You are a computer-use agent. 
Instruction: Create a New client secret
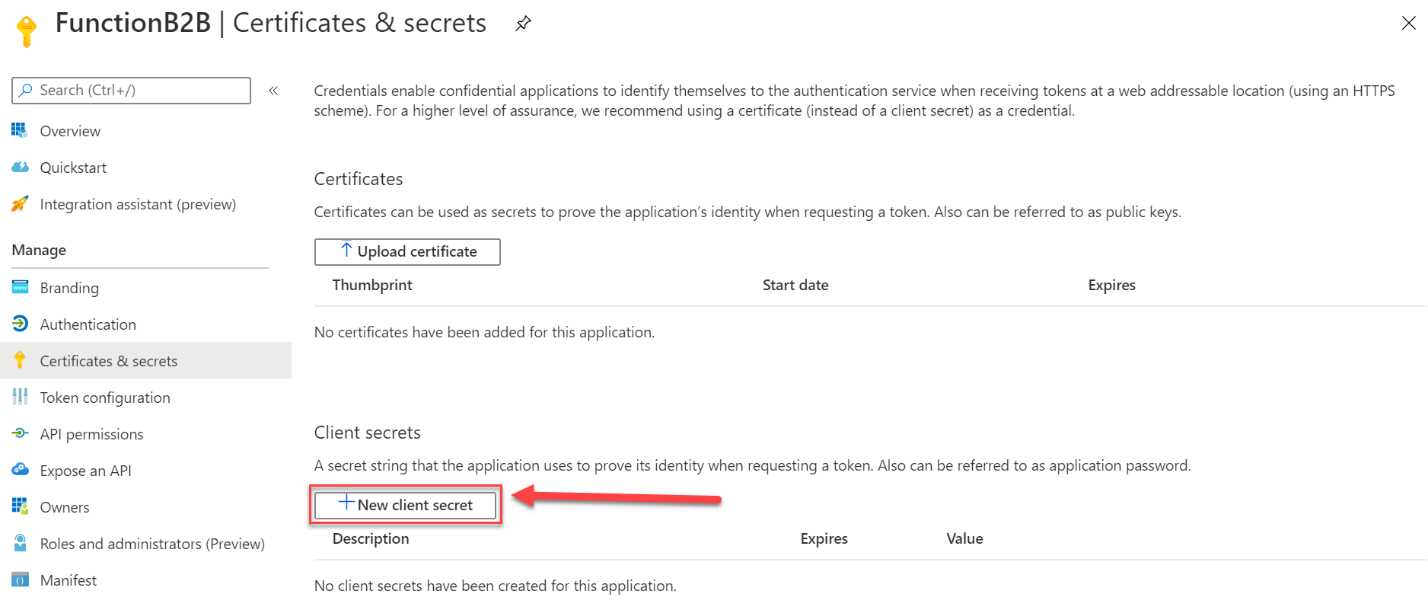coord(405,505)
